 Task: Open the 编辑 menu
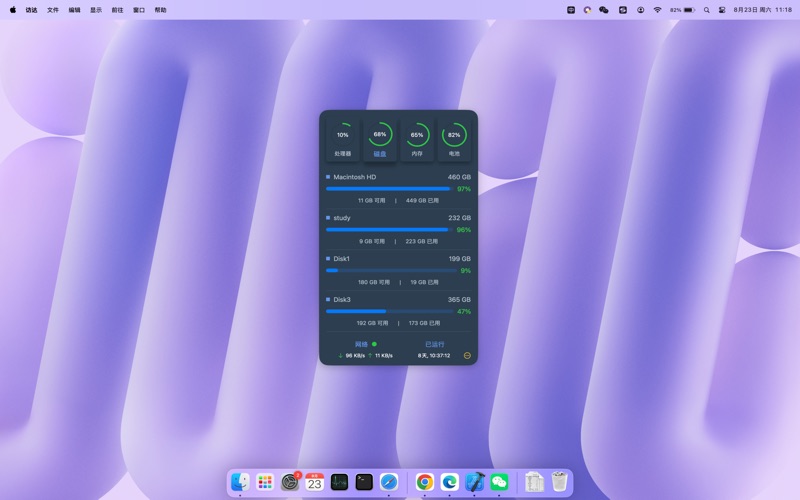point(74,10)
